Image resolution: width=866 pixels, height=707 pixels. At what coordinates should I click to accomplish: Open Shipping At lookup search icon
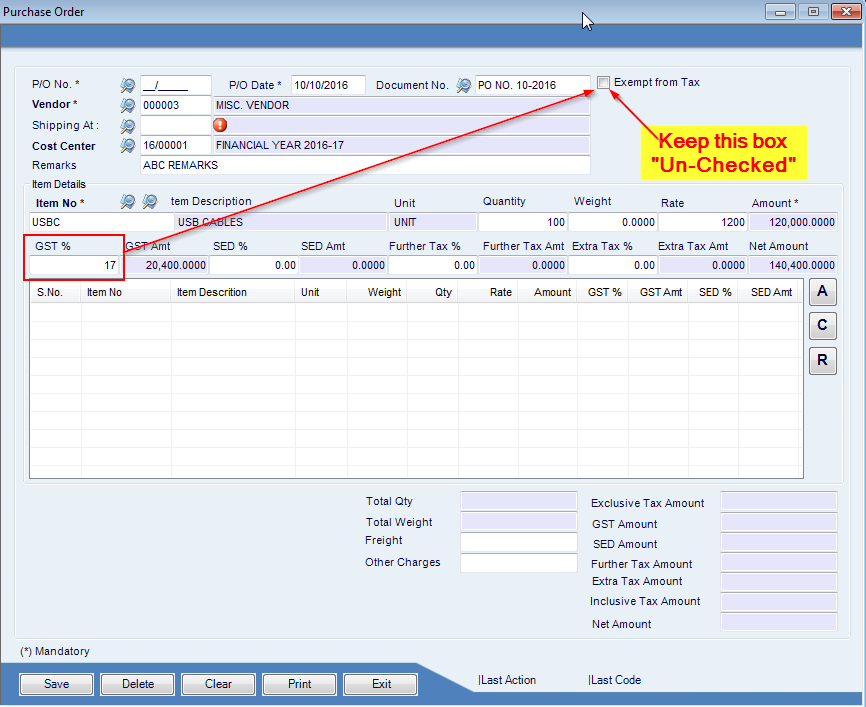(x=128, y=126)
